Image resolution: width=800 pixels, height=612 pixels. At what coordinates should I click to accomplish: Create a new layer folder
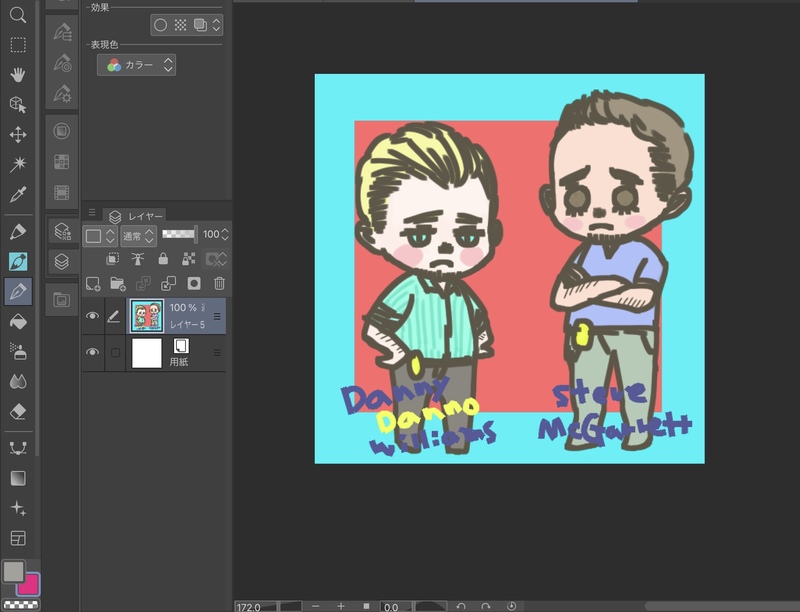[x=118, y=284]
